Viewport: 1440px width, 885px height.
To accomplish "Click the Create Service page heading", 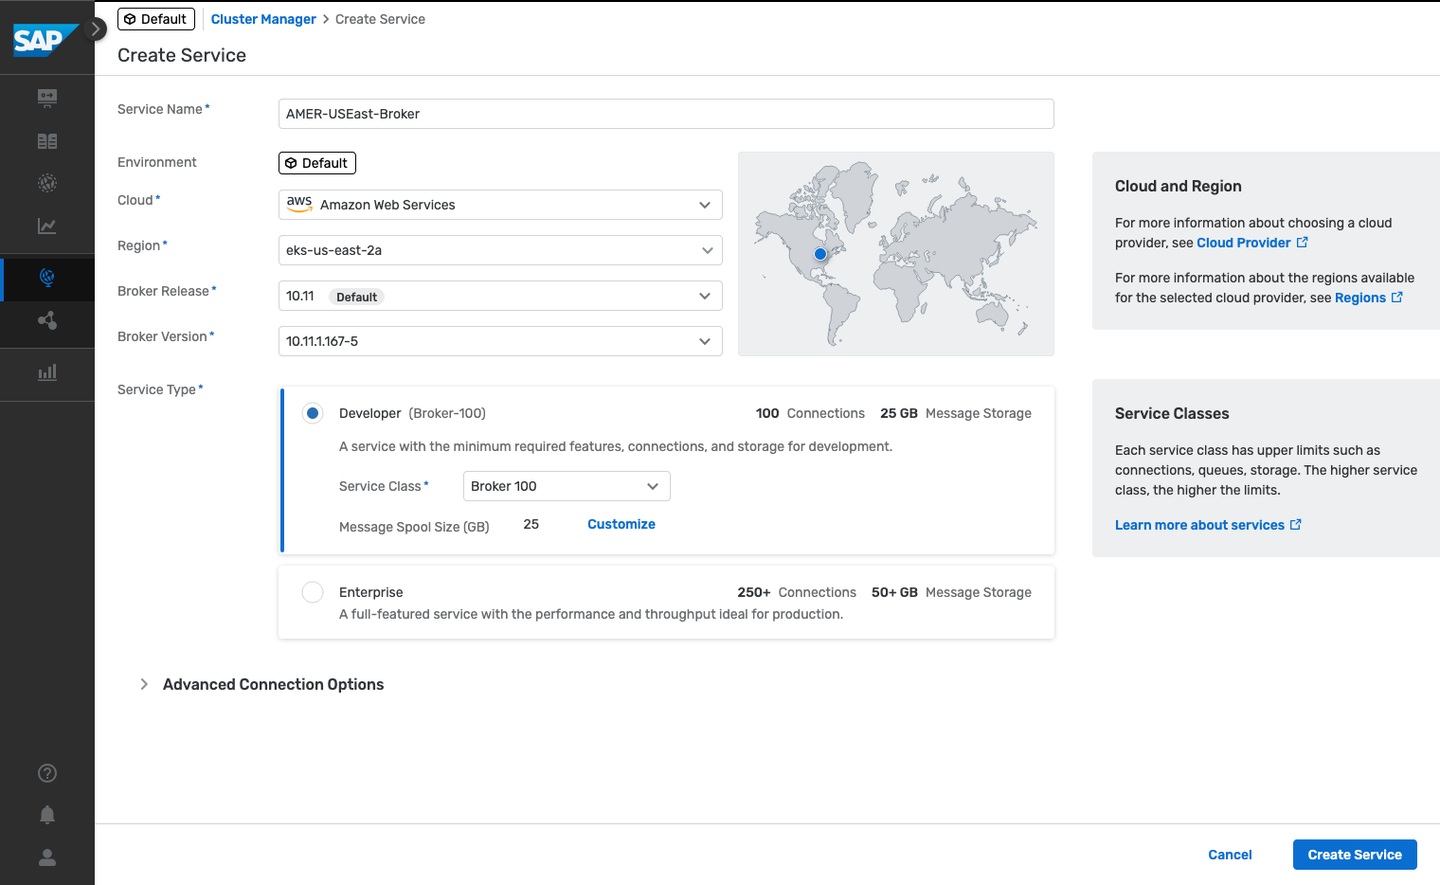I will (182, 55).
